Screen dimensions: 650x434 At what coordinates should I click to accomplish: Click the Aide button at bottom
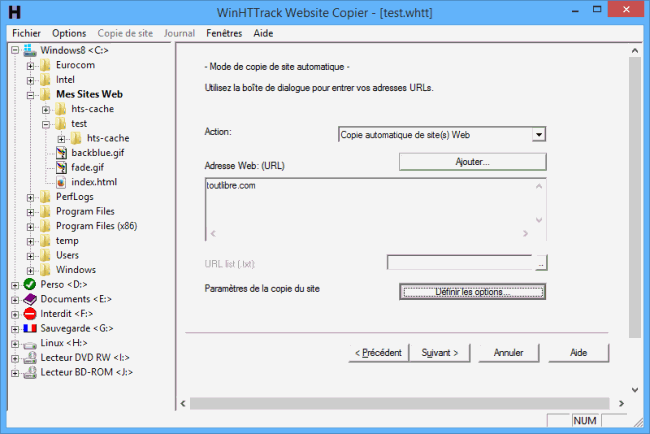tap(579, 353)
